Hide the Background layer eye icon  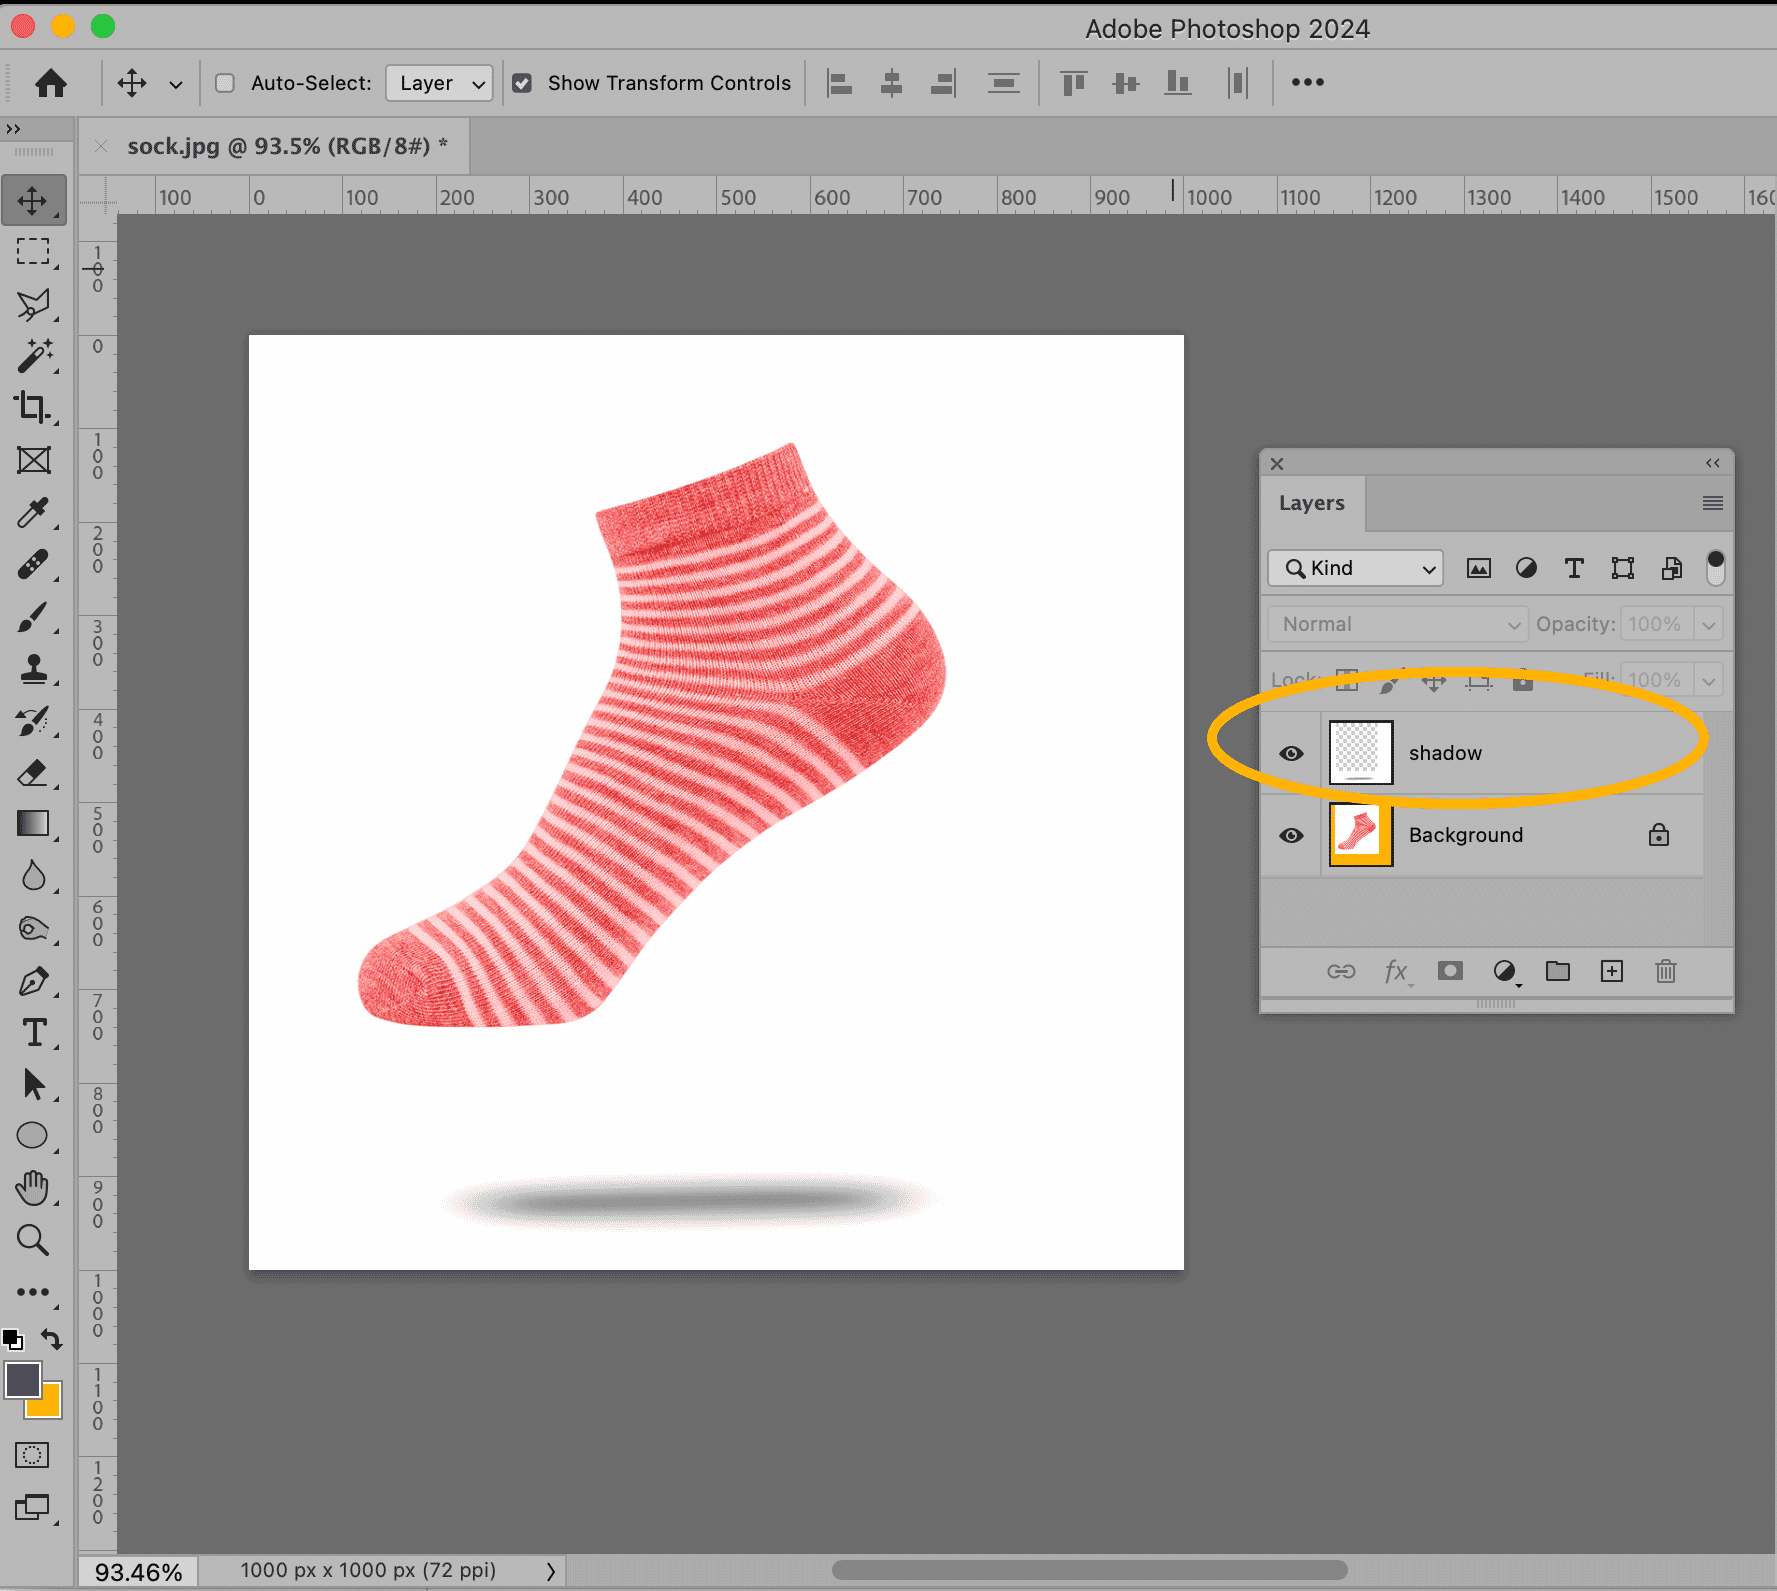click(x=1291, y=835)
